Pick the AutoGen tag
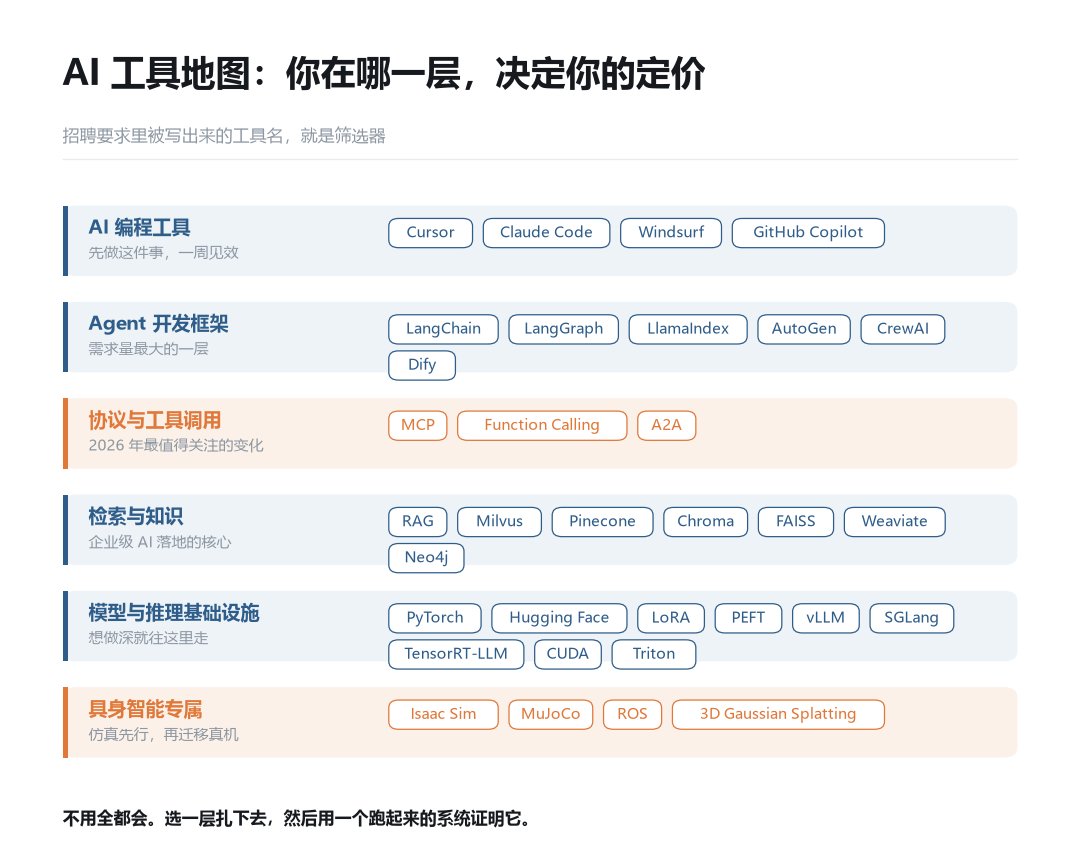1080x860 pixels. 804,329
